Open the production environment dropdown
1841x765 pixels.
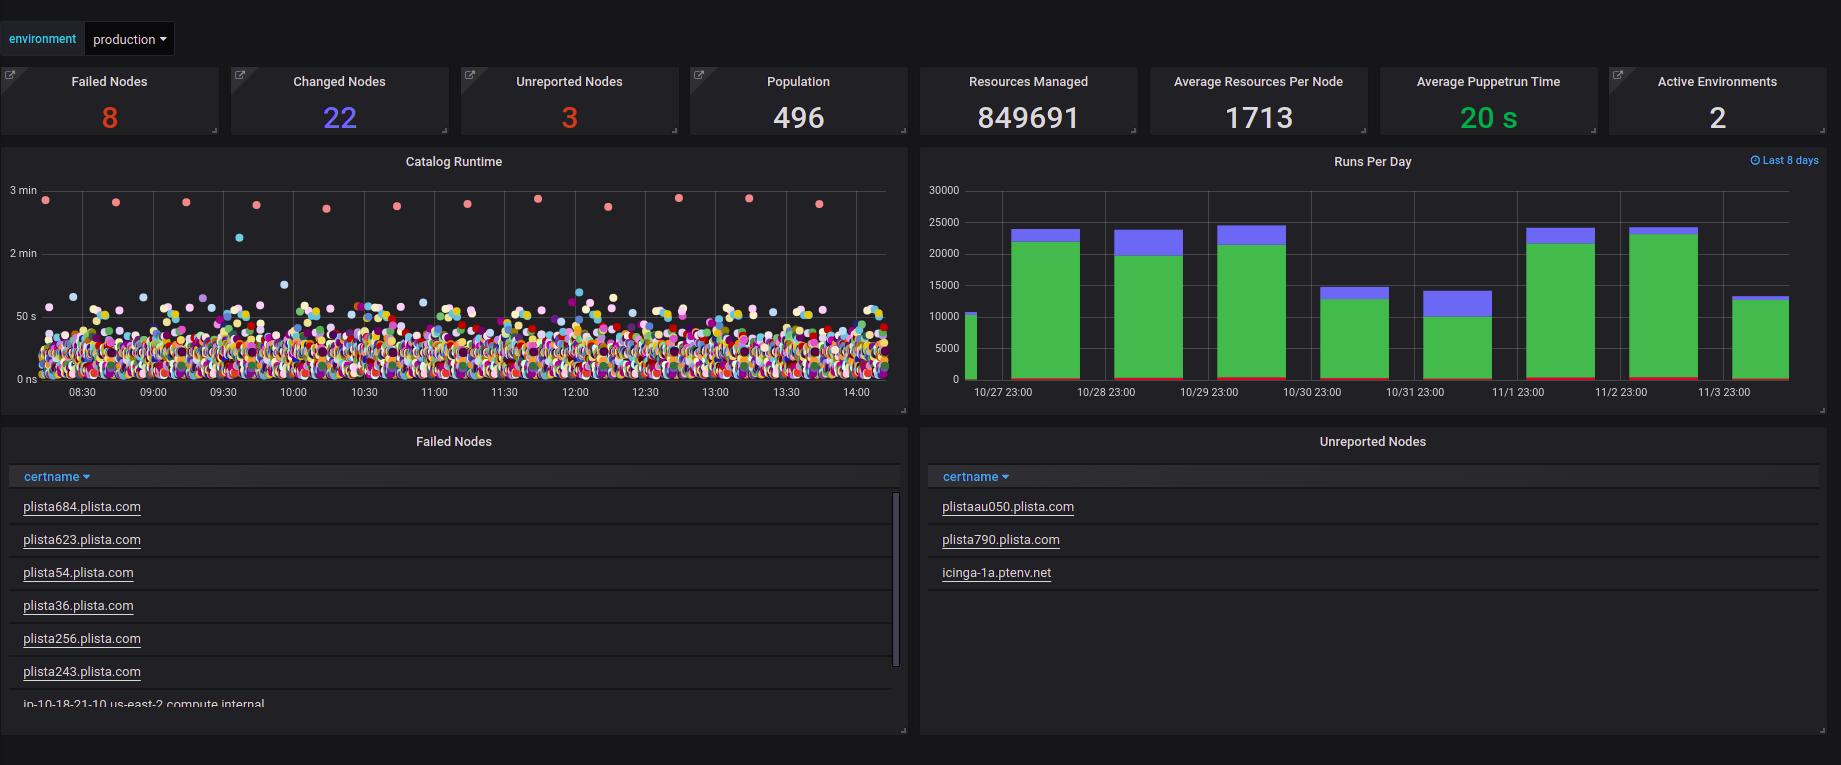(x=130, y=39)
